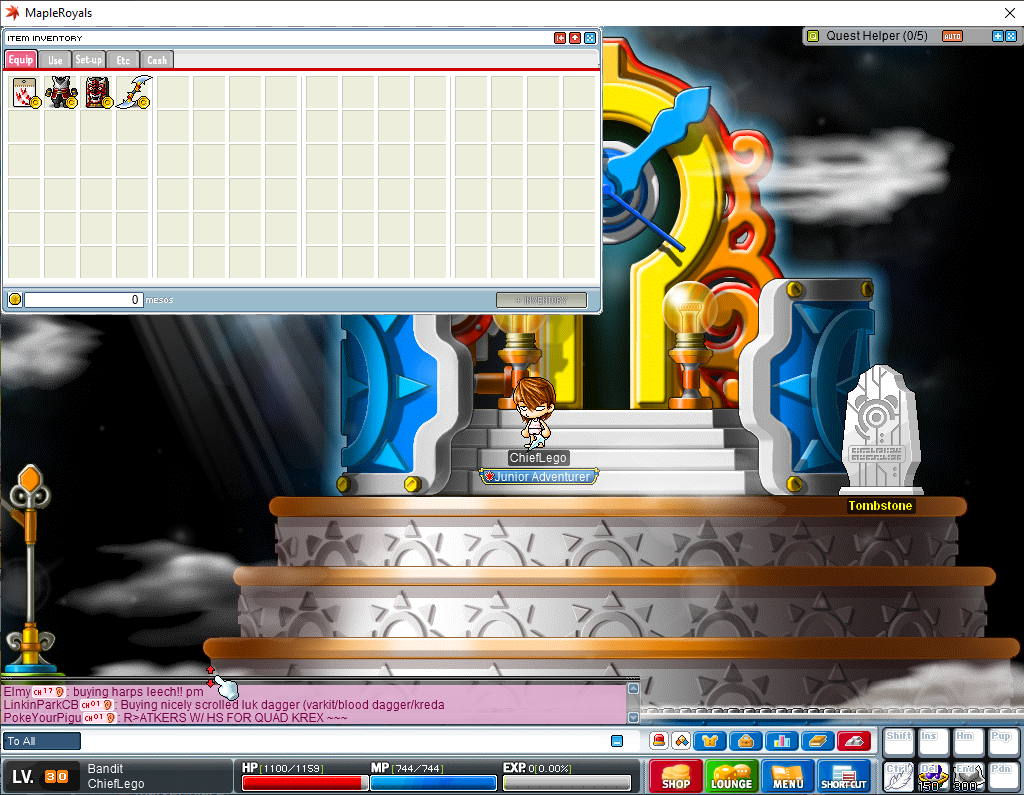The height and width of the screenshot is (795, 1024).
Task: Switch to the Use inventory tab
Action: (x=55, y=60)
